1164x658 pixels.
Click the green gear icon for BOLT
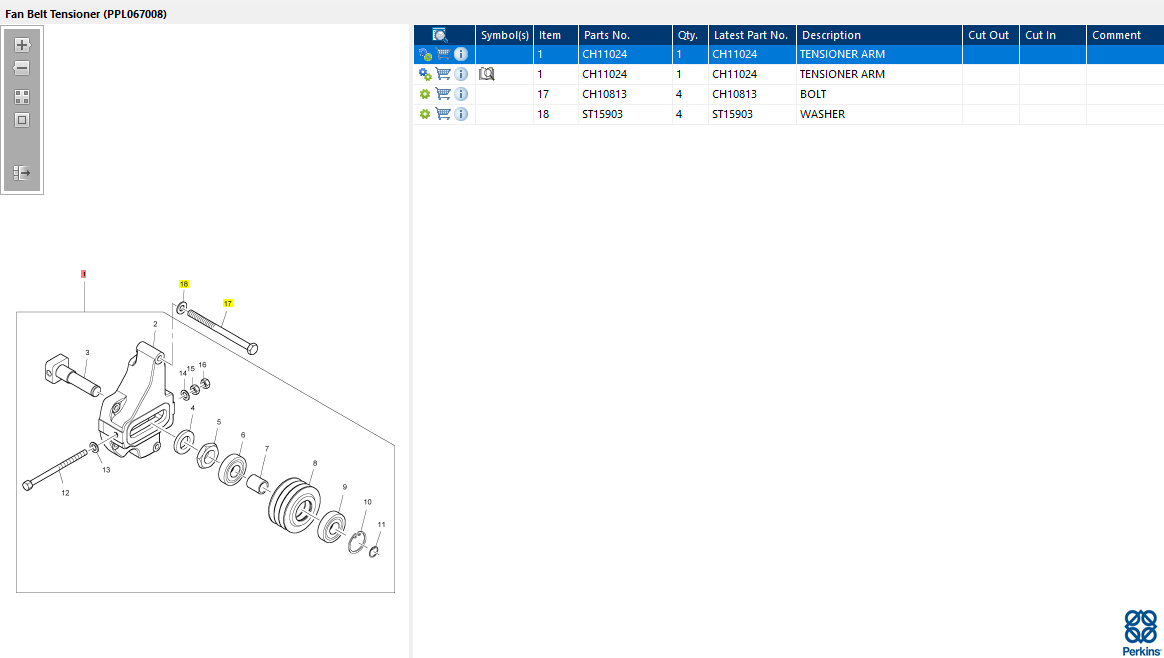pos(425,94)
